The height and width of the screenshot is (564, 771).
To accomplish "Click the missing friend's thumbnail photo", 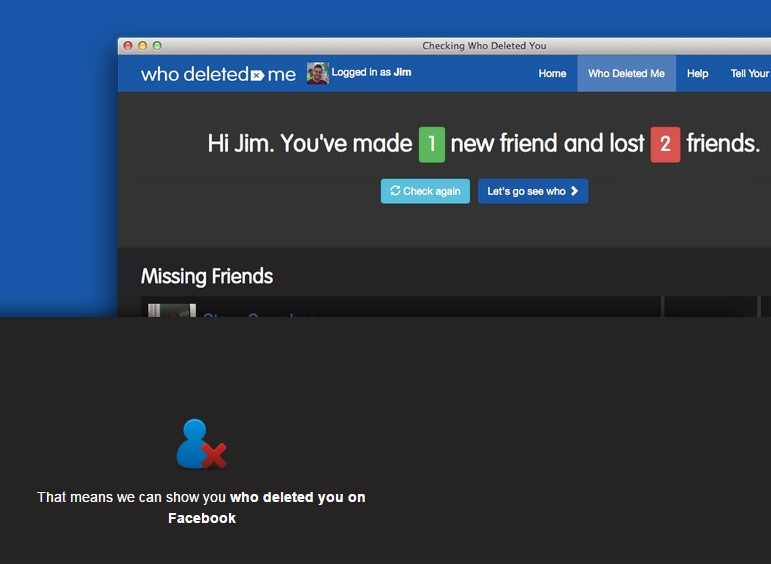I will point(171,311).
